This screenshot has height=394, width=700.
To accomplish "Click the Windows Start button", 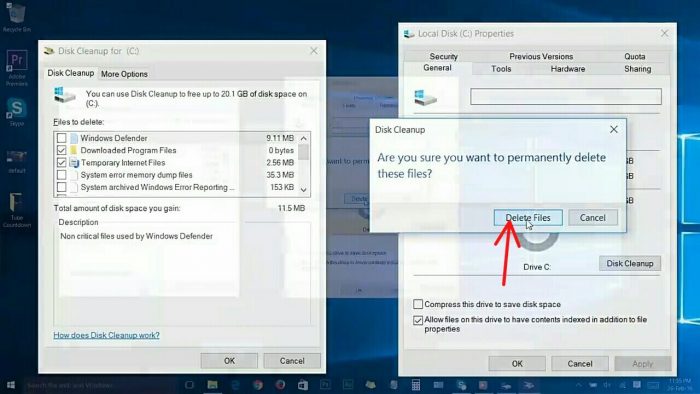I will [11, 385].
